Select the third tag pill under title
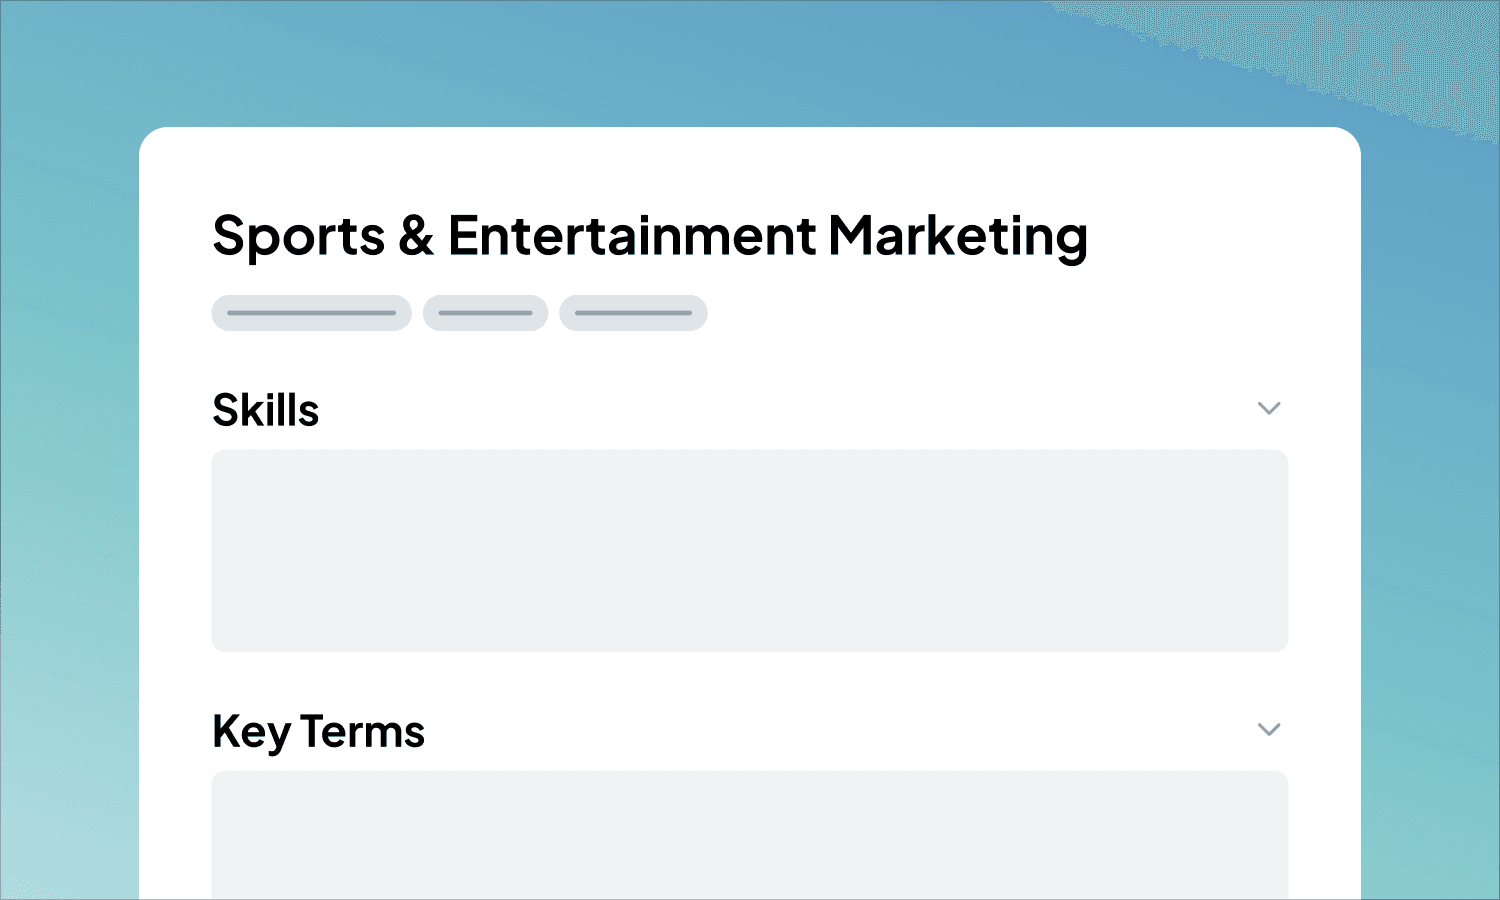The image size is (1500, 900). (x=633, y=313)
